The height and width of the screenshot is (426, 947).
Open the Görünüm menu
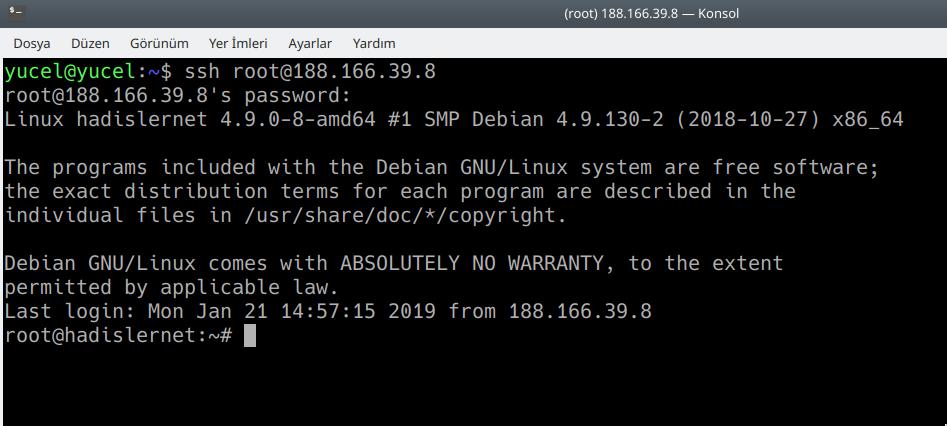pyautogui.click(x=159, y=43)
